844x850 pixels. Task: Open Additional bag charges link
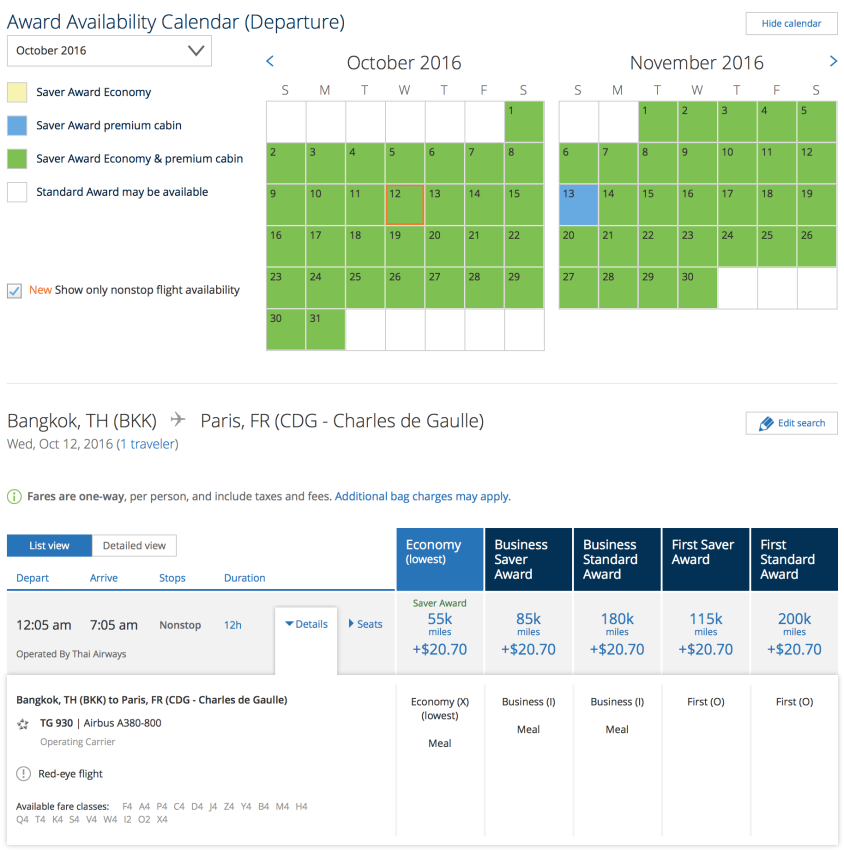point(422,496)
